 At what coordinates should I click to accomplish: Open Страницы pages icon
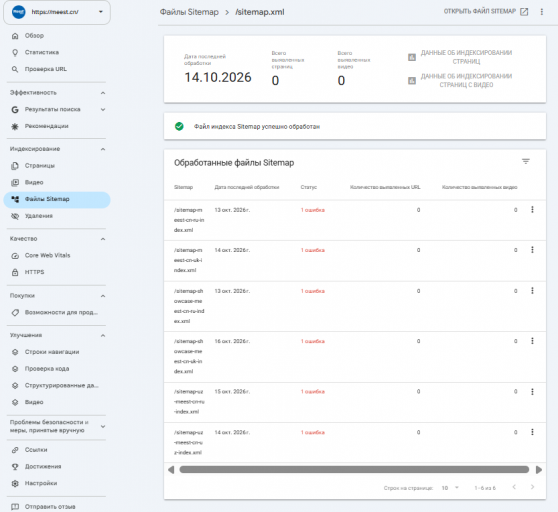[15, 166]
